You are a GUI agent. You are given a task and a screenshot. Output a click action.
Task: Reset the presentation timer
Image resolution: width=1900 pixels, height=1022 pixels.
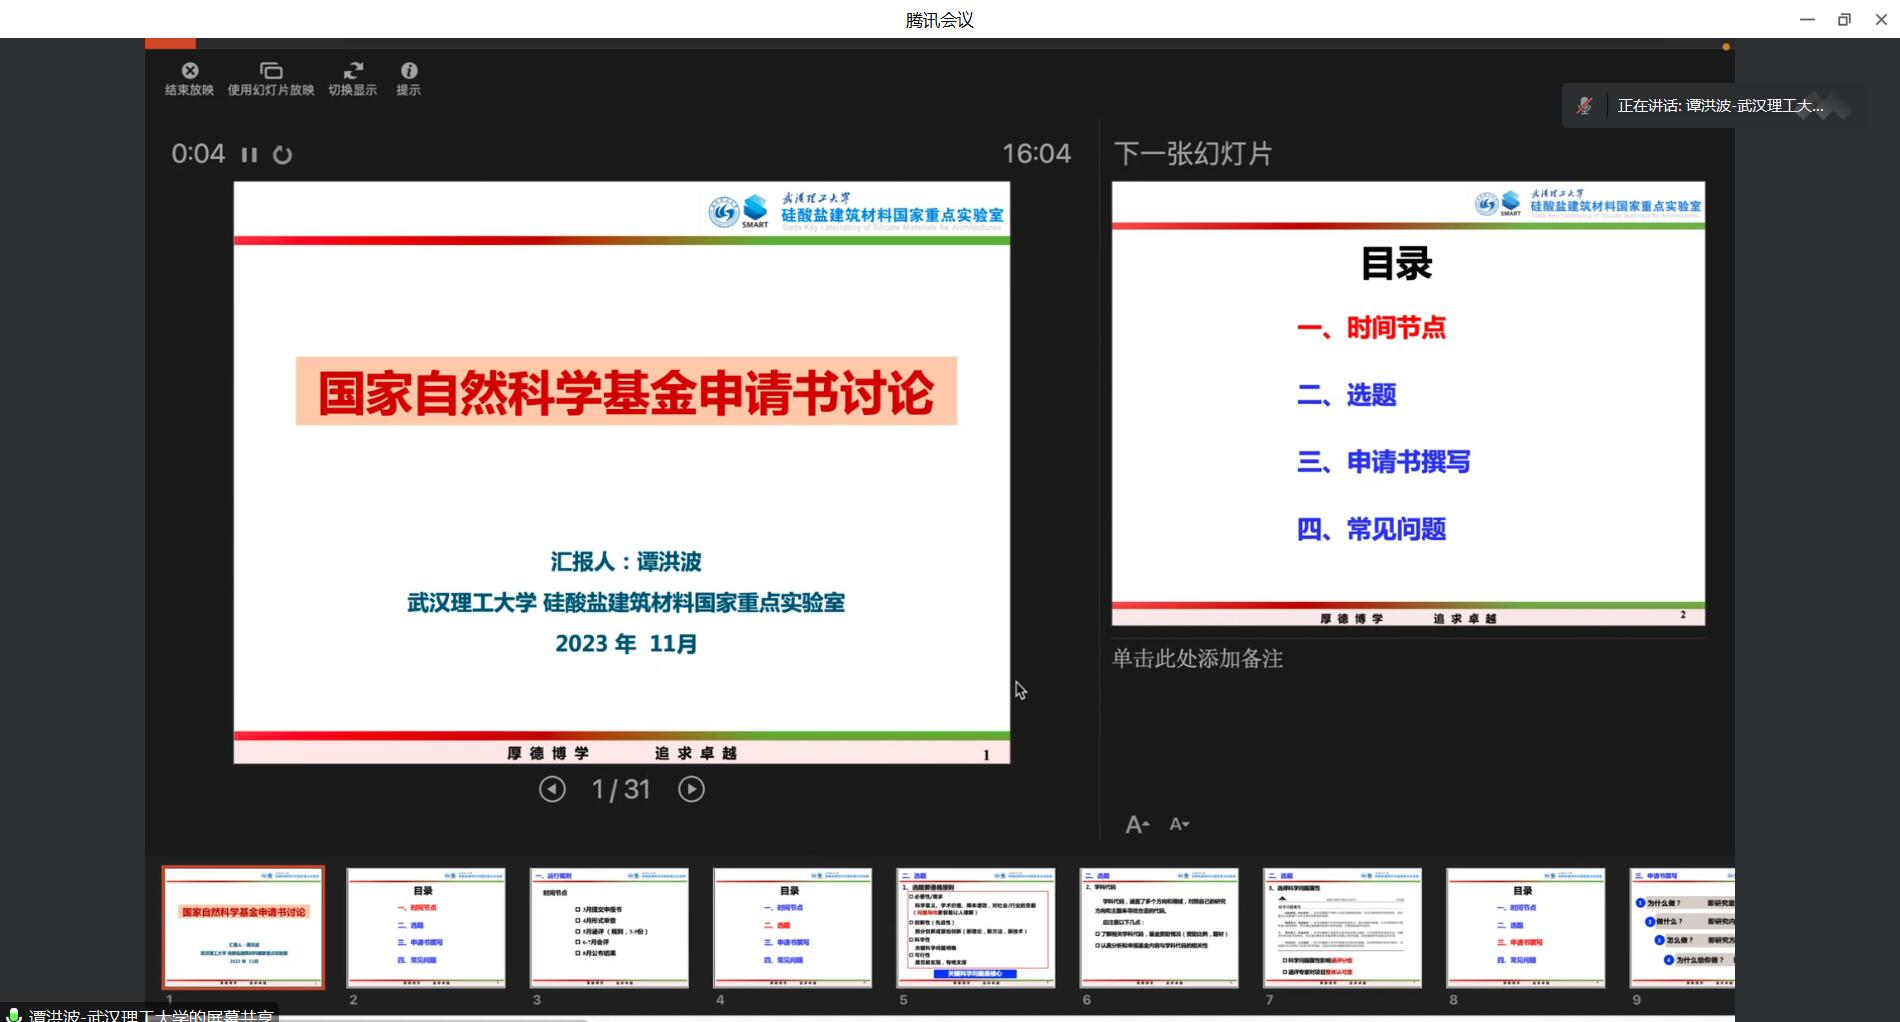click(283, 155)
